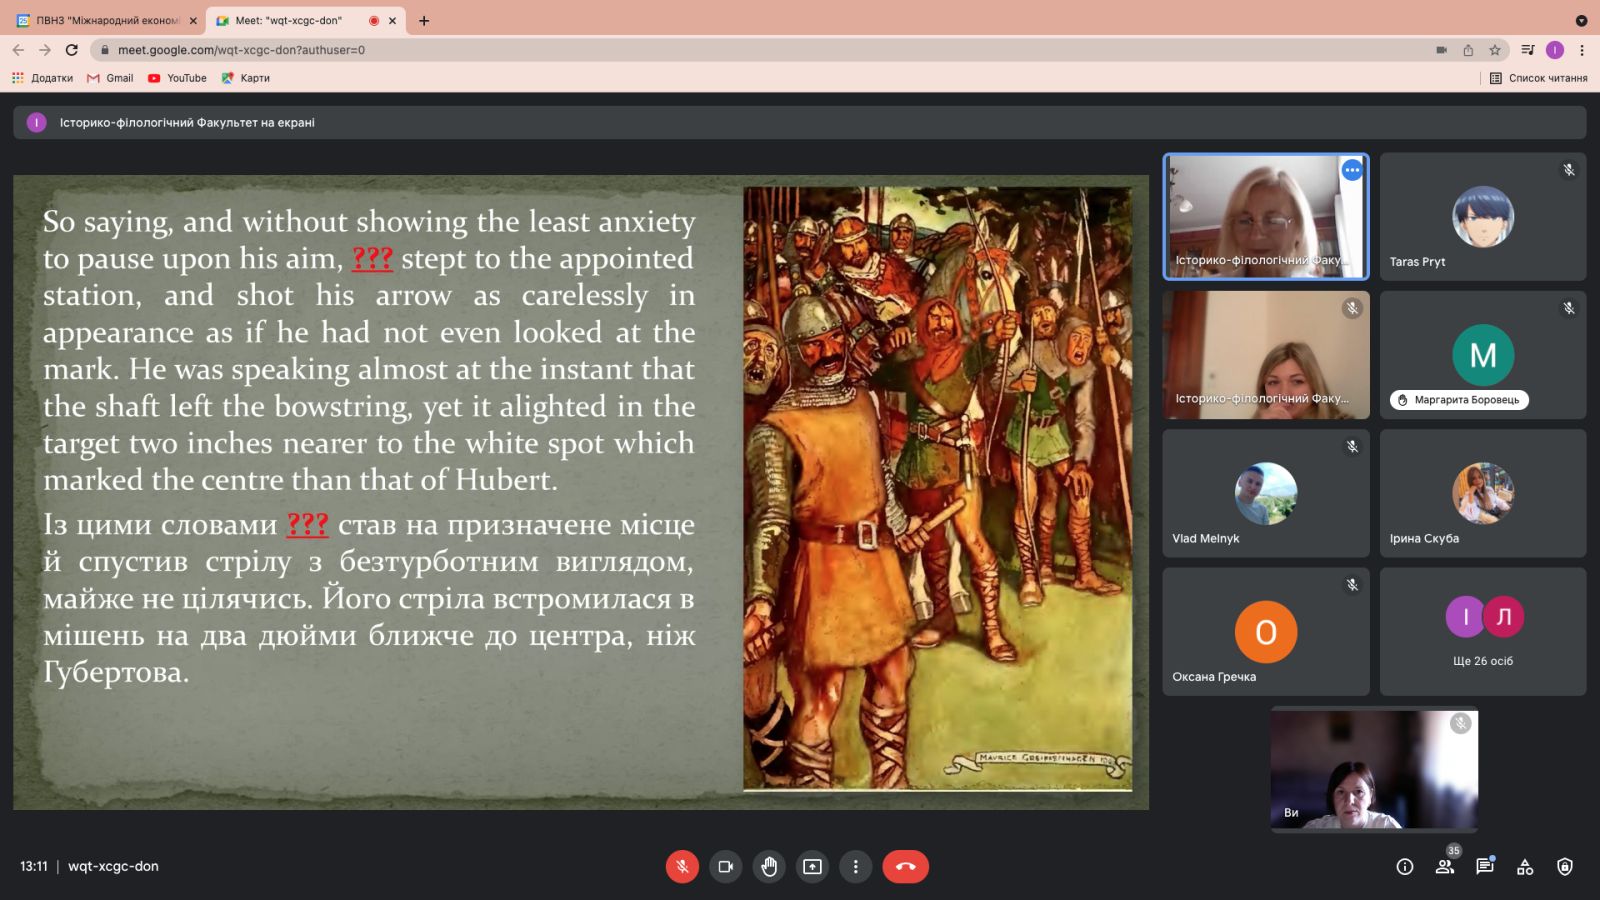
Task: Click the muted mic icon on your self-view
Action: 1461,723
